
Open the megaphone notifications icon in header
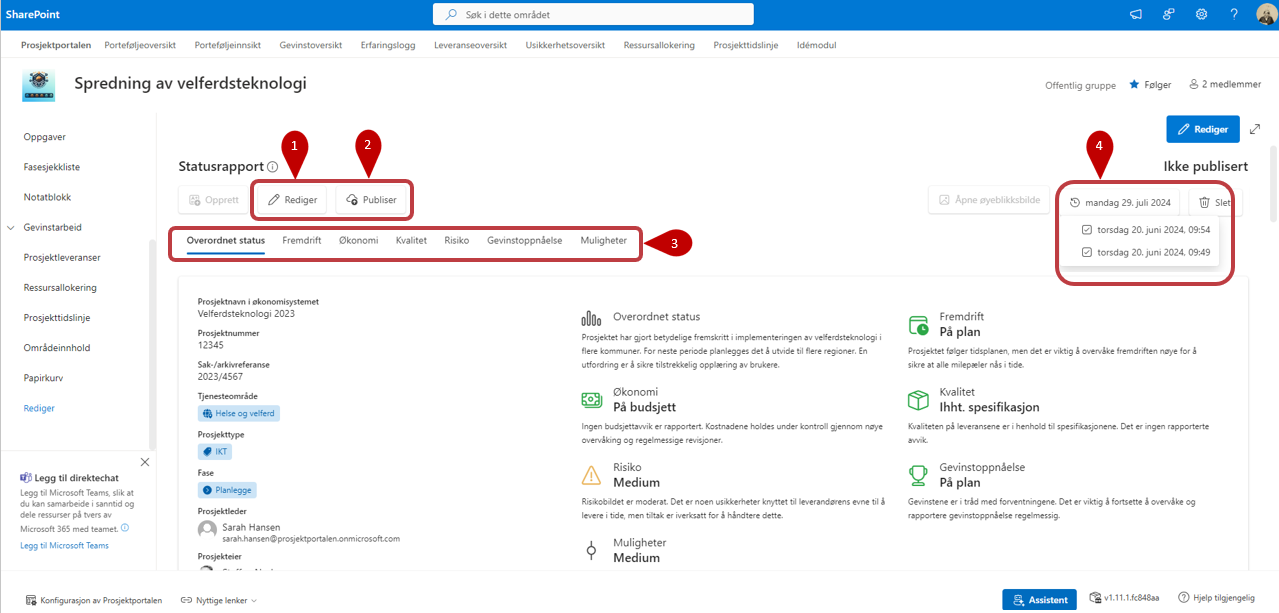1136,14
